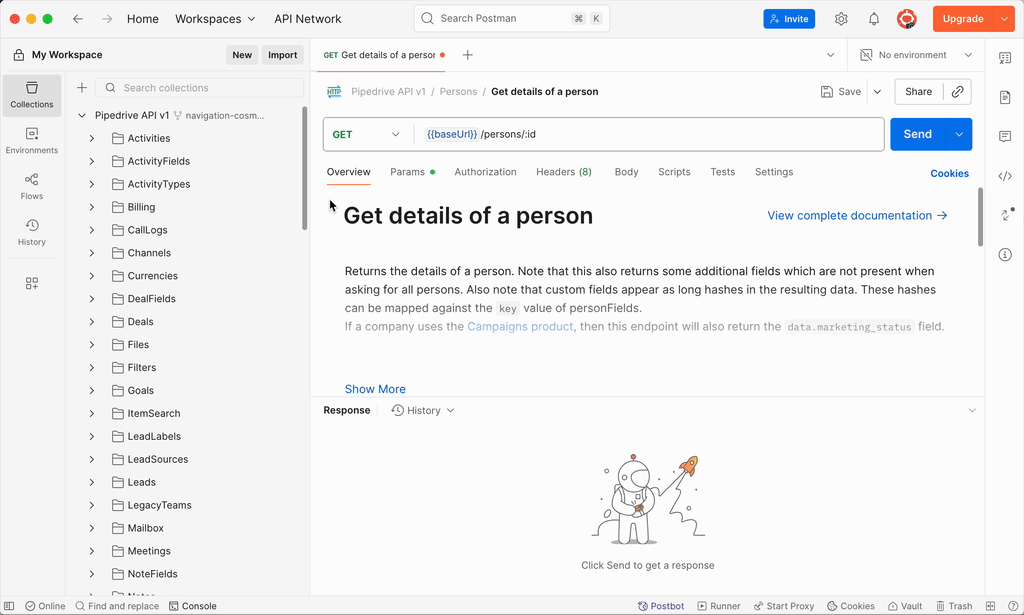Open the Upgrade dropdown arrow
The image size is (1024, 615).
tap(1004, 19)
